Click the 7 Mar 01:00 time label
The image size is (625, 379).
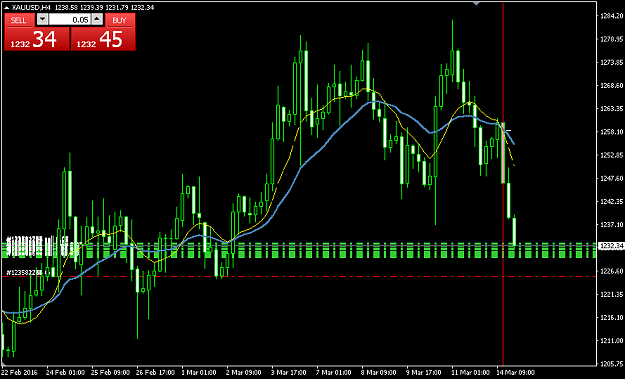334,373
